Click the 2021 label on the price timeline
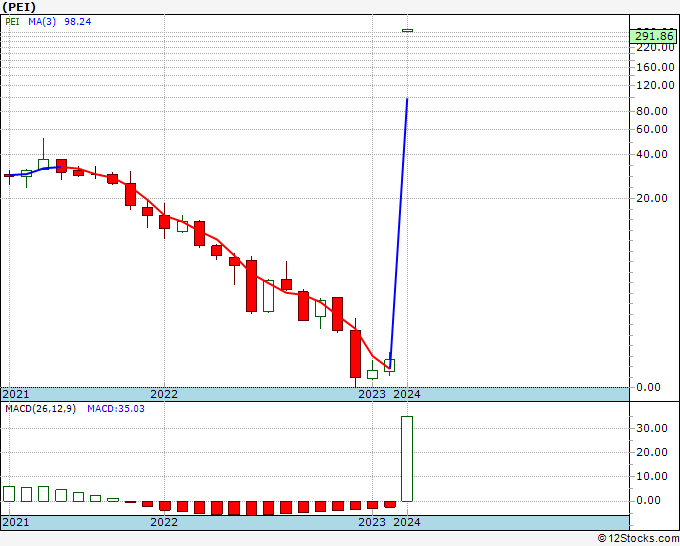The height and width of the screenshot is (546, 680). point(16,394)
